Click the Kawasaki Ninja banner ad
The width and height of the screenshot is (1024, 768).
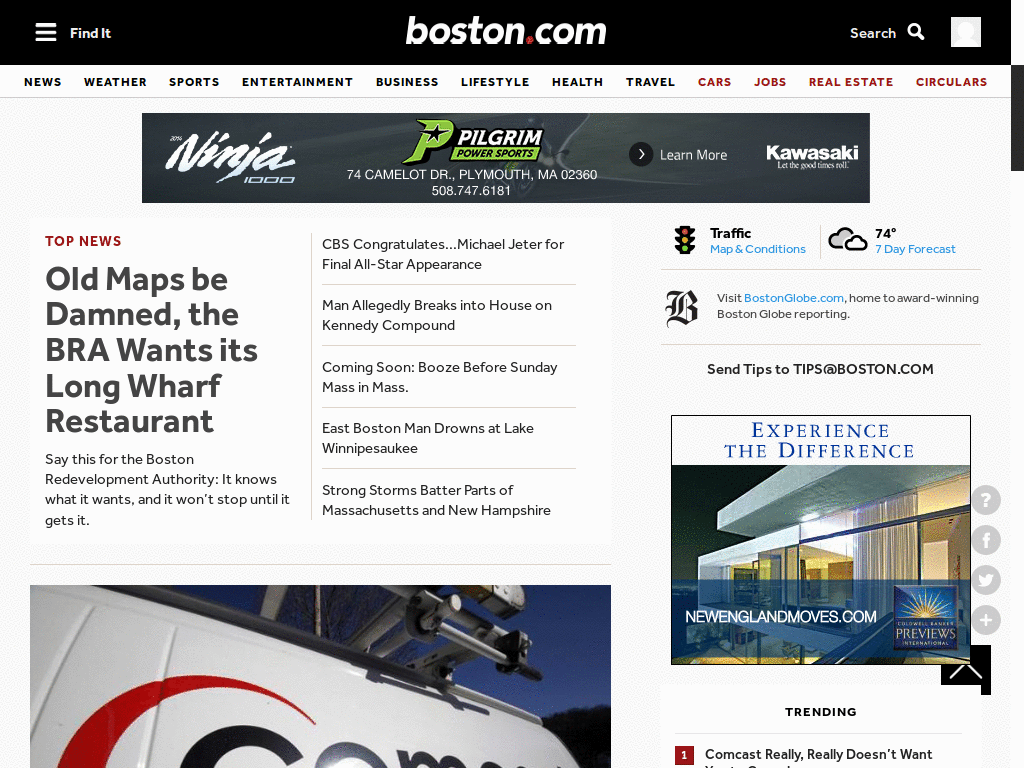[x=505, y=157]
